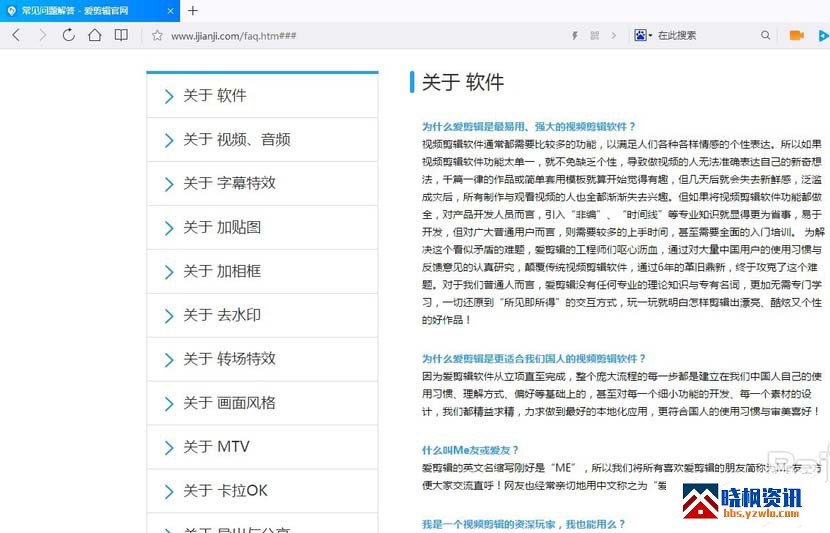The height and width of the screenshot is (533, 830).
Task: Select 关于 卡拉OK category
Action: (262, 491)
